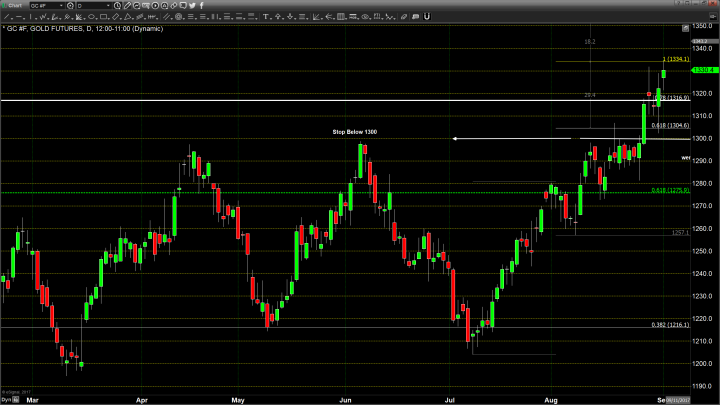Click the green 1330.4 price marker
720x405 pixels.
tap(705, 70)
